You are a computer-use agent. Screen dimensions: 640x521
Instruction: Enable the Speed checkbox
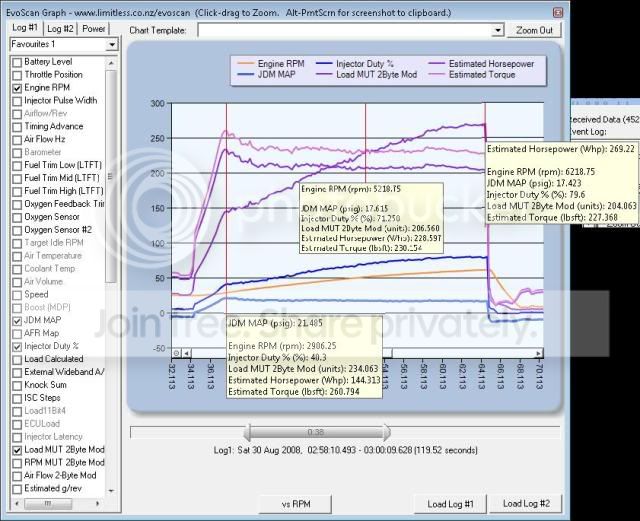[17, 295]
